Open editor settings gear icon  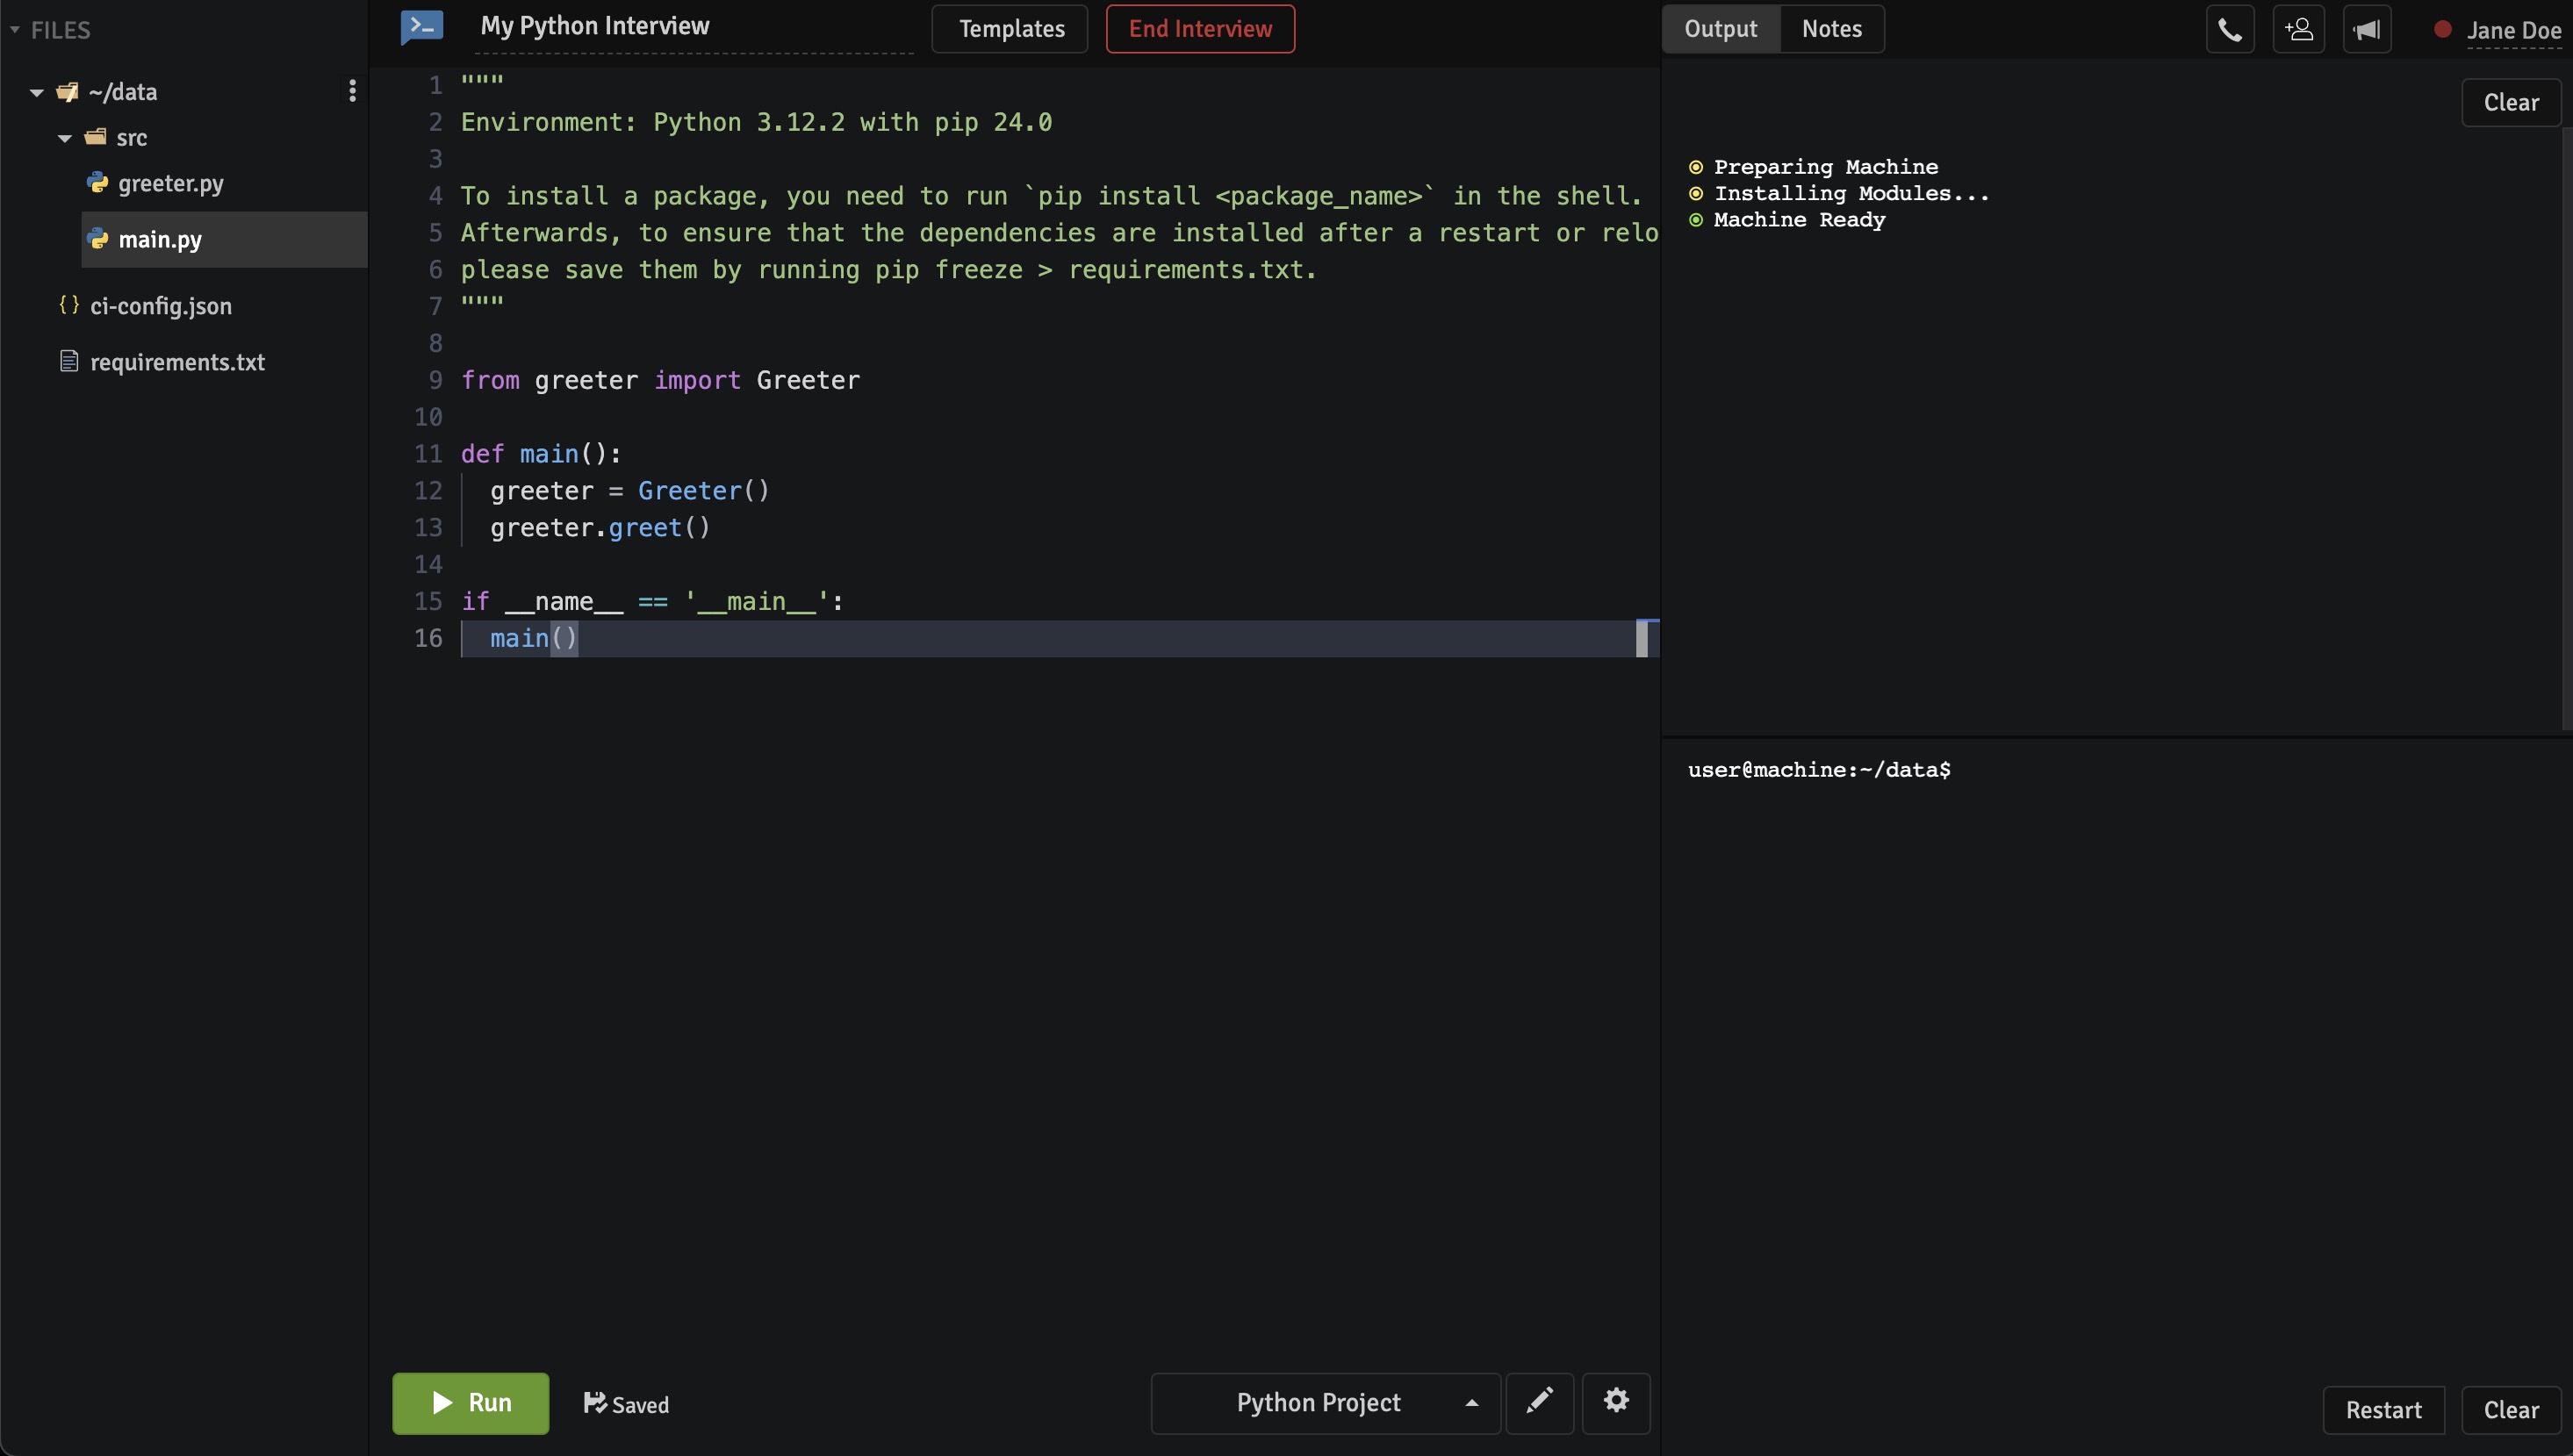coord(1616,1402)
